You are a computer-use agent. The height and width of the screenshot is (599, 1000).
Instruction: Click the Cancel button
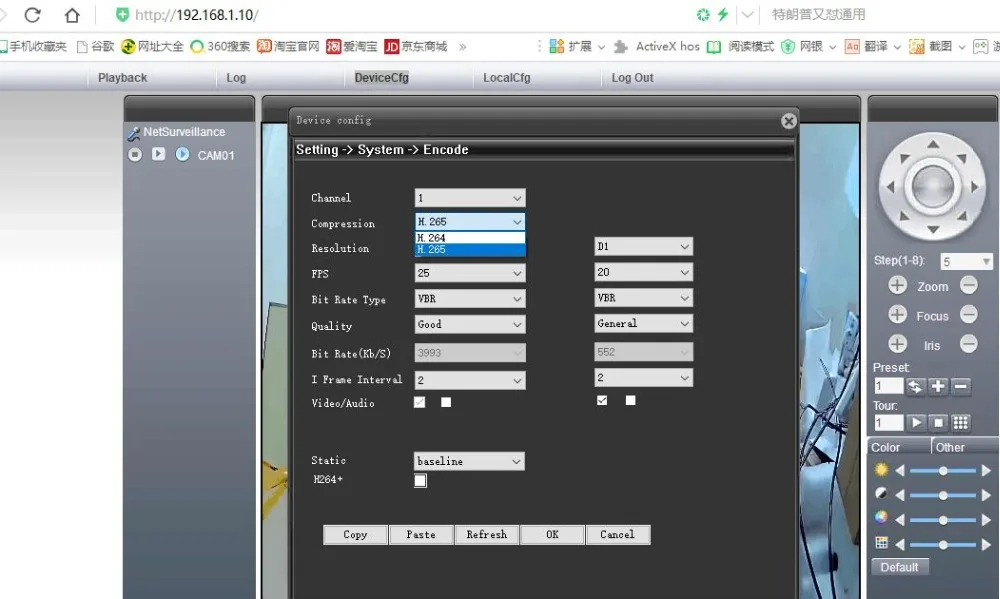[x=617, y=535]
